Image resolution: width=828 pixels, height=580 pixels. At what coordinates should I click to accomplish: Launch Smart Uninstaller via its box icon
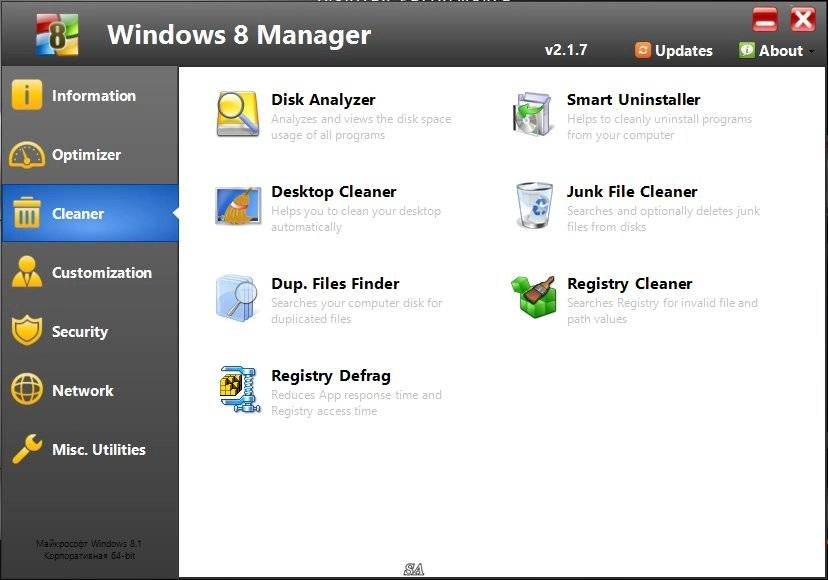(x=533, y=114)
